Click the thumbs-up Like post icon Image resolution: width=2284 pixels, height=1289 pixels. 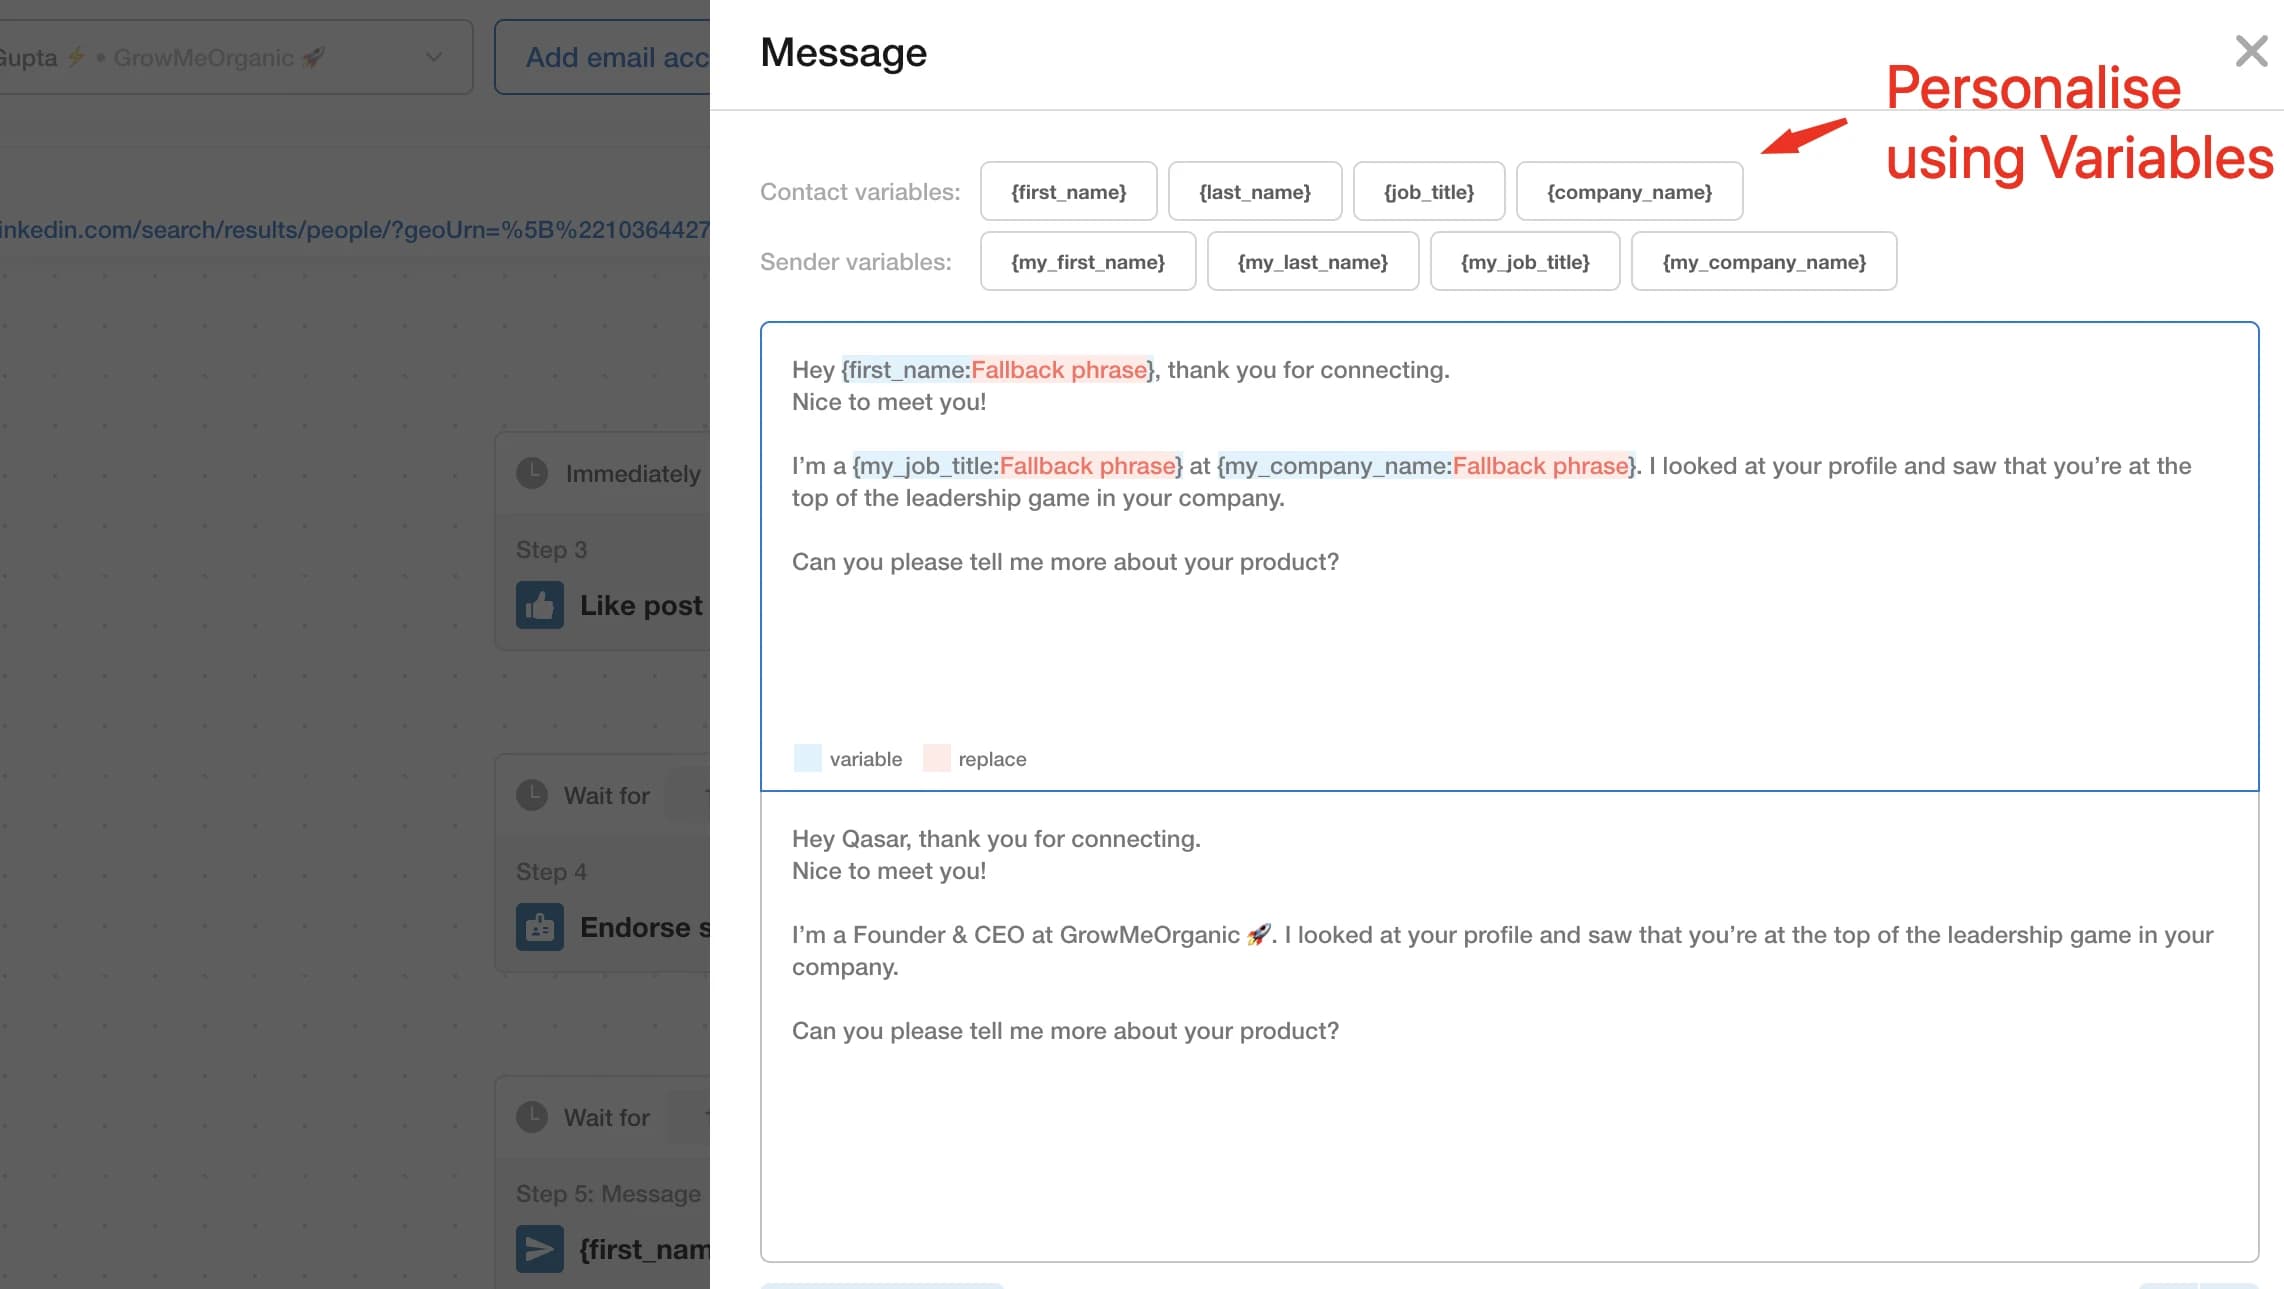tap(539, 605)
